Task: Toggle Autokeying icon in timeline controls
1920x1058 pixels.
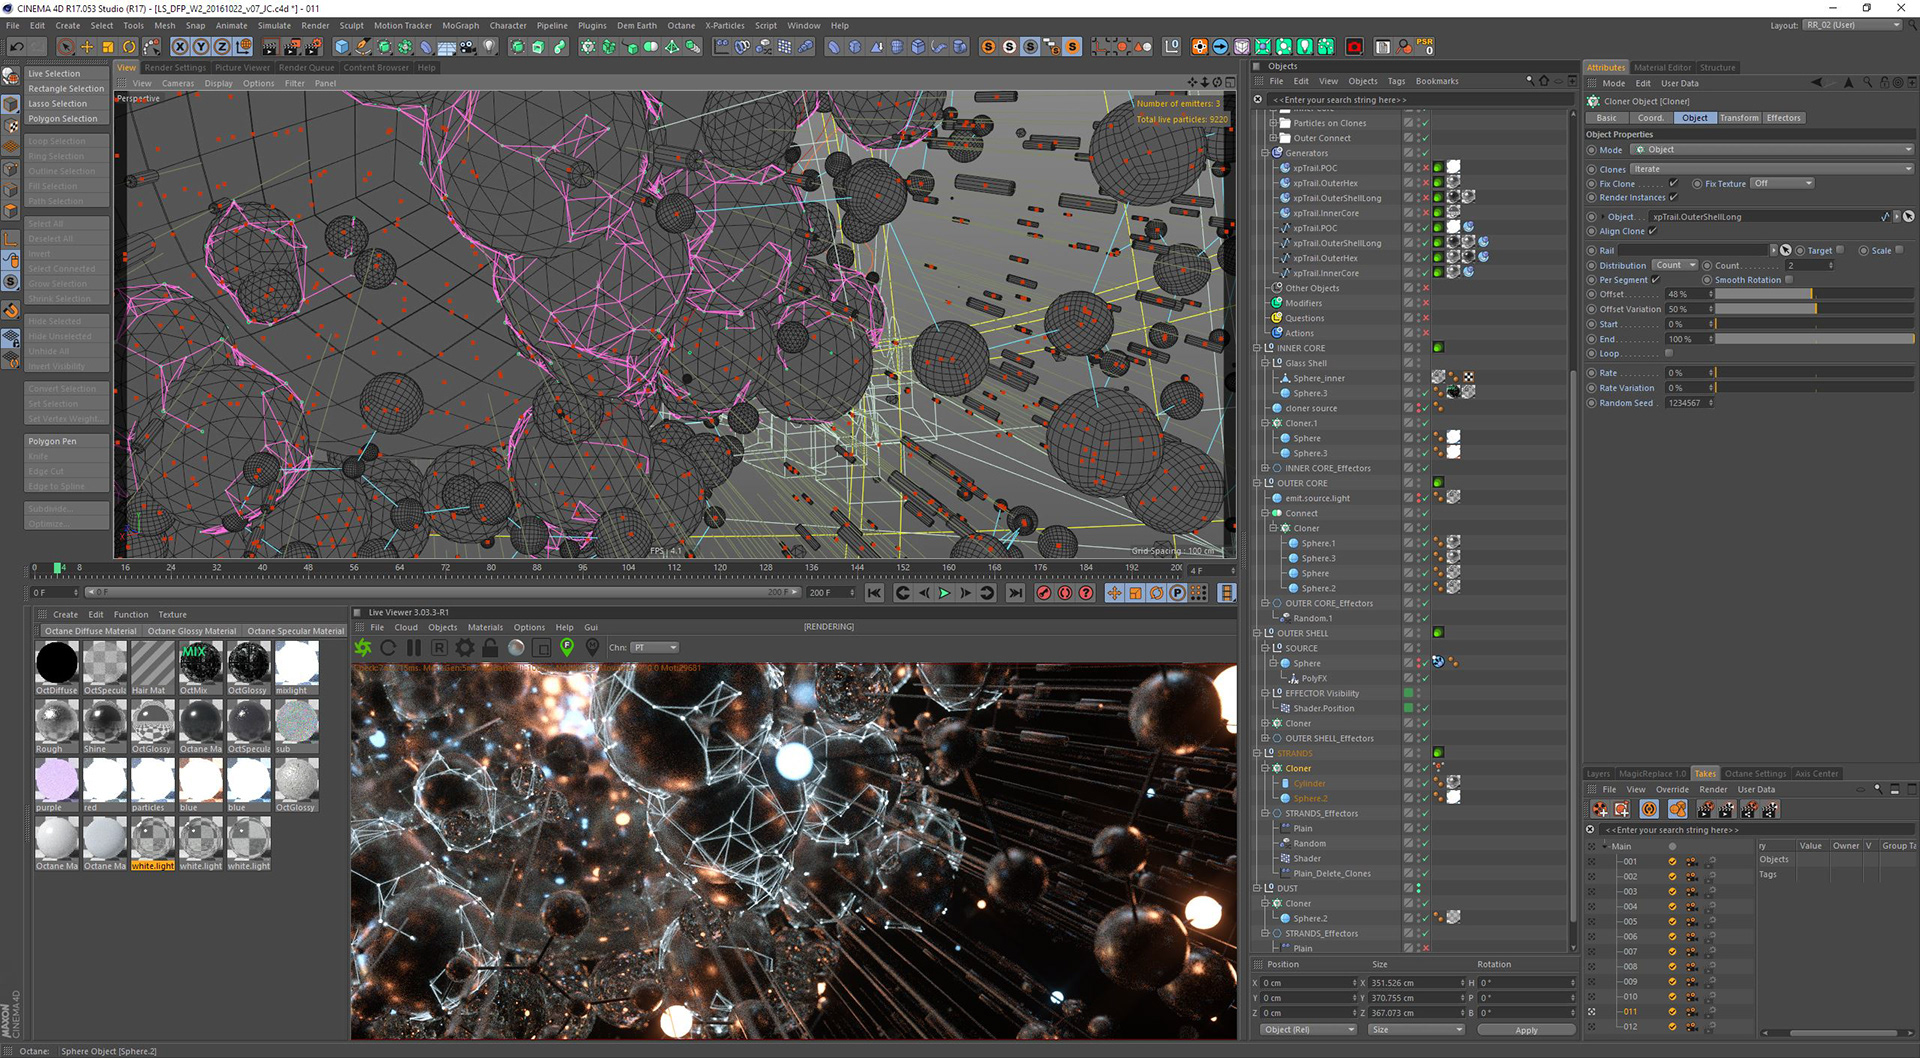Action: 1065,593
